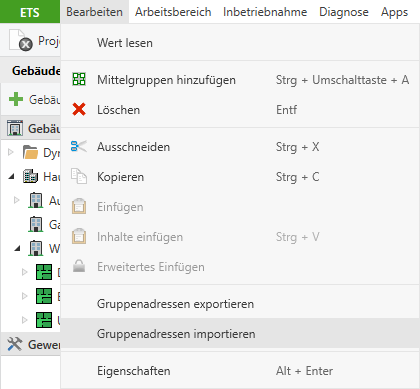This screenshot has width=420, height=389.
Task: Expand the last green room tree node
Action: tap(24, 320)
